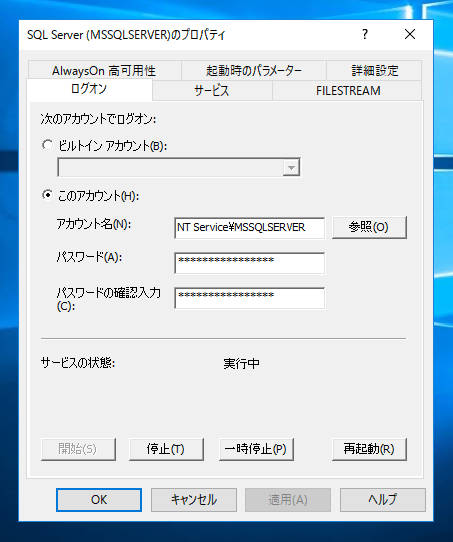Expand the built-in account dropdown arrow

291,168
